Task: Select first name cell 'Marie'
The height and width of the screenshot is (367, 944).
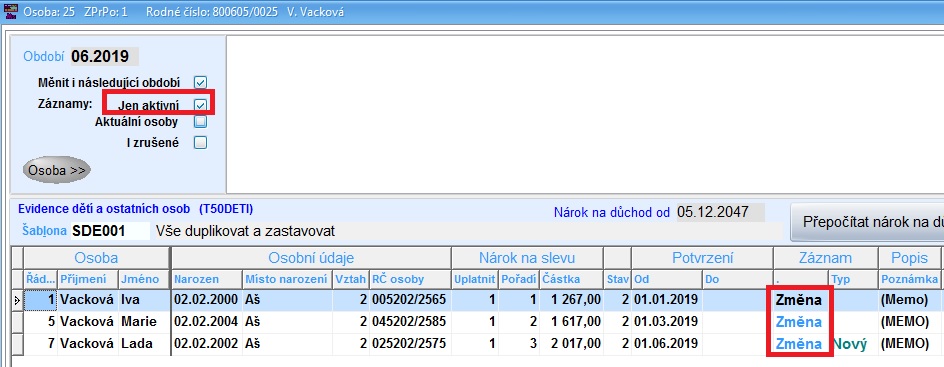Action: pyautogui.click(x=144, y=322)
